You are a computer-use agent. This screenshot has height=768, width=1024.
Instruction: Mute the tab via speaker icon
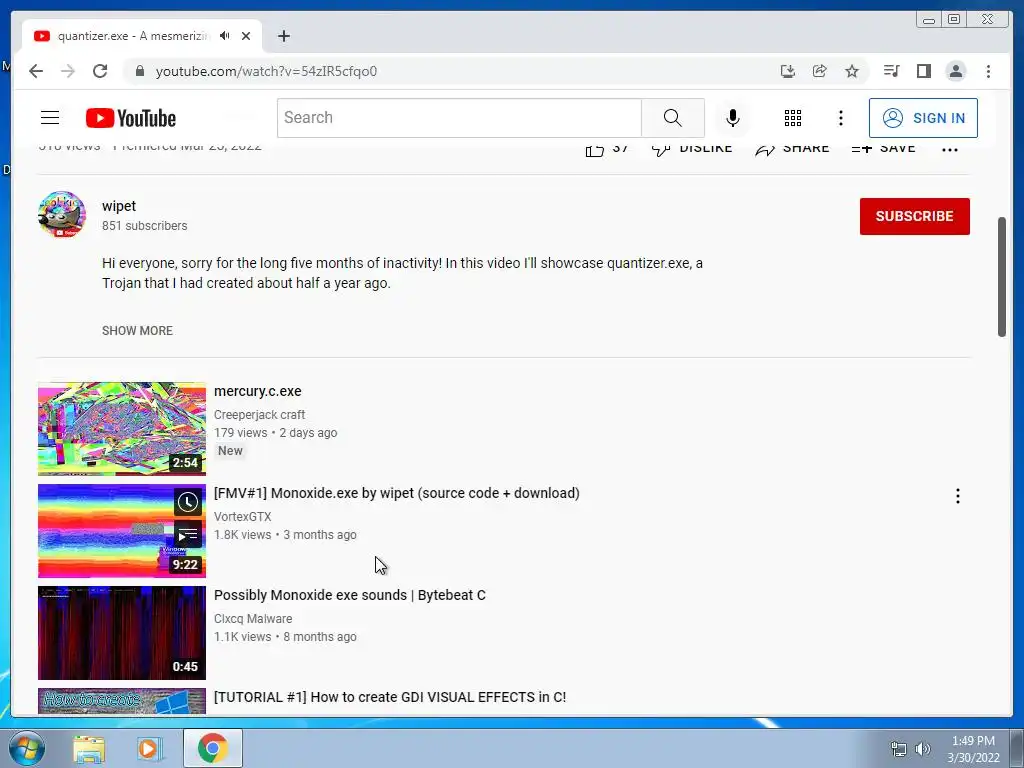pos(225,36)
